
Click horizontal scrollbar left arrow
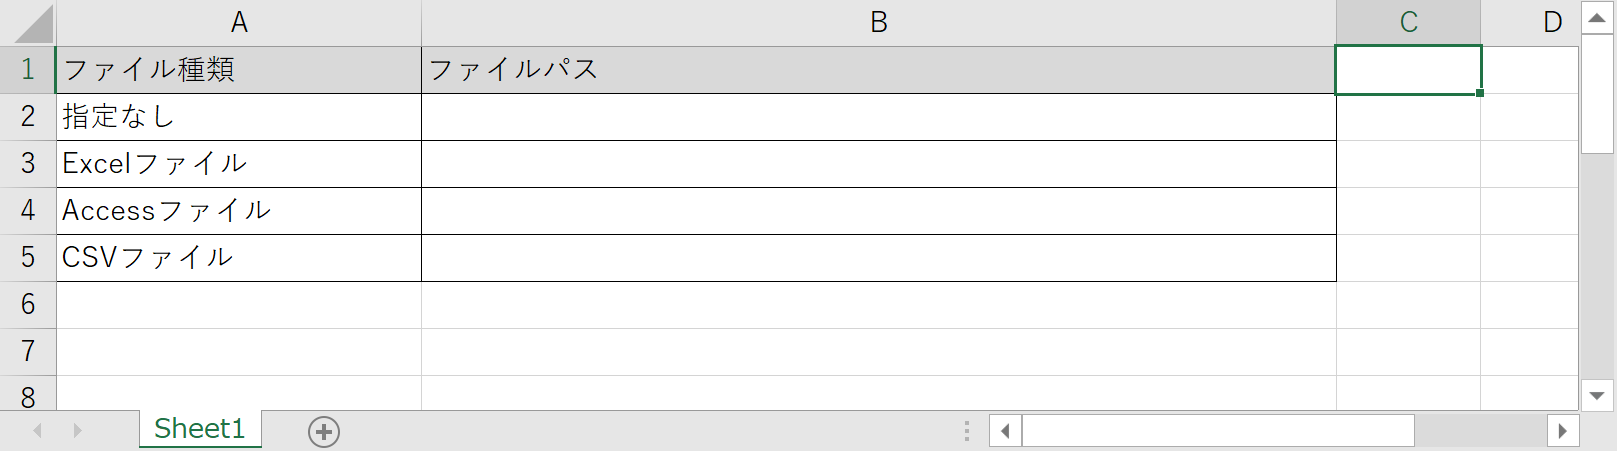1005,432
